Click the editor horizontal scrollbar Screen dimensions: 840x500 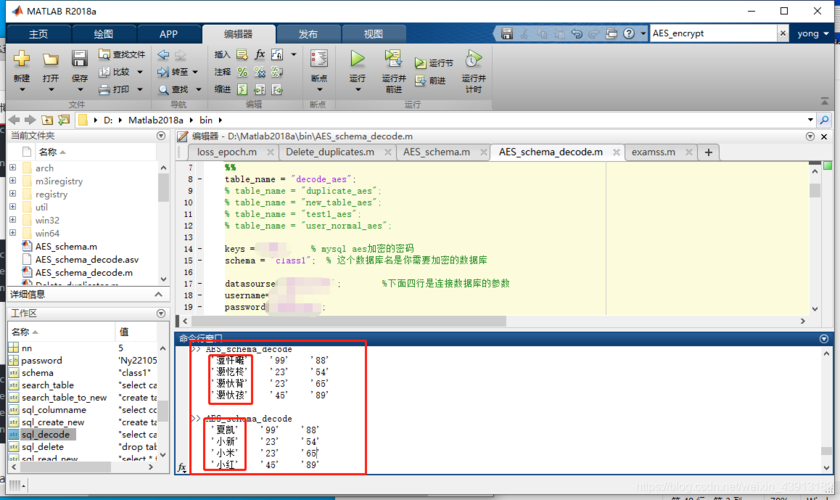coord(348,321)
